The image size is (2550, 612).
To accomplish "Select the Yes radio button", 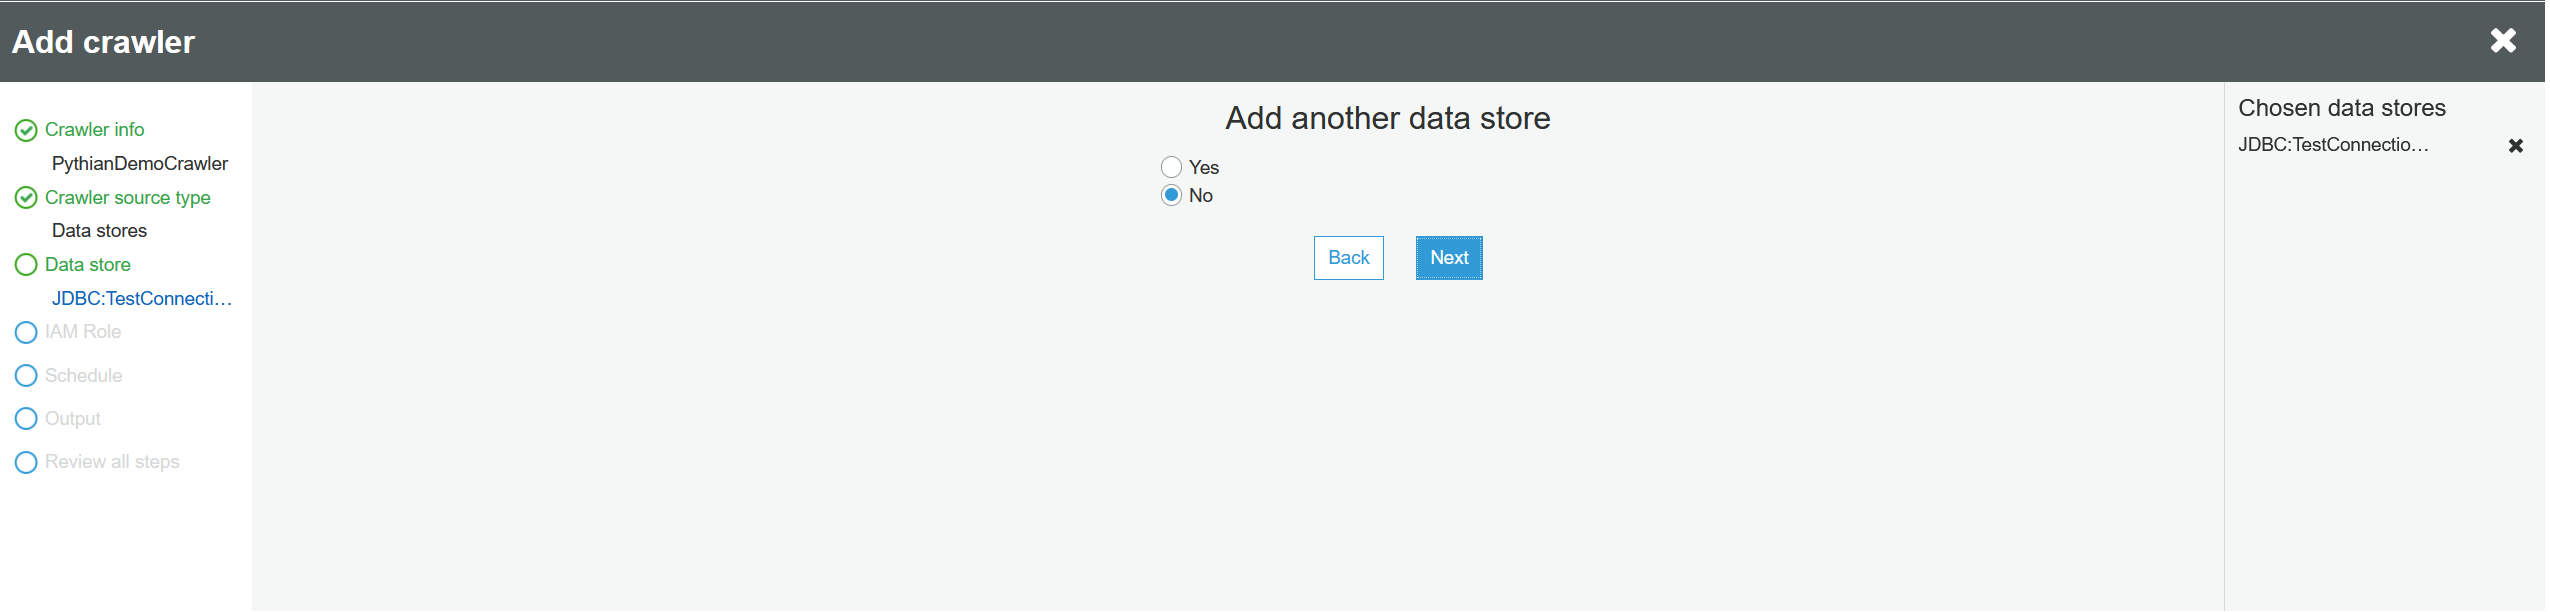I will point(1171,167).
